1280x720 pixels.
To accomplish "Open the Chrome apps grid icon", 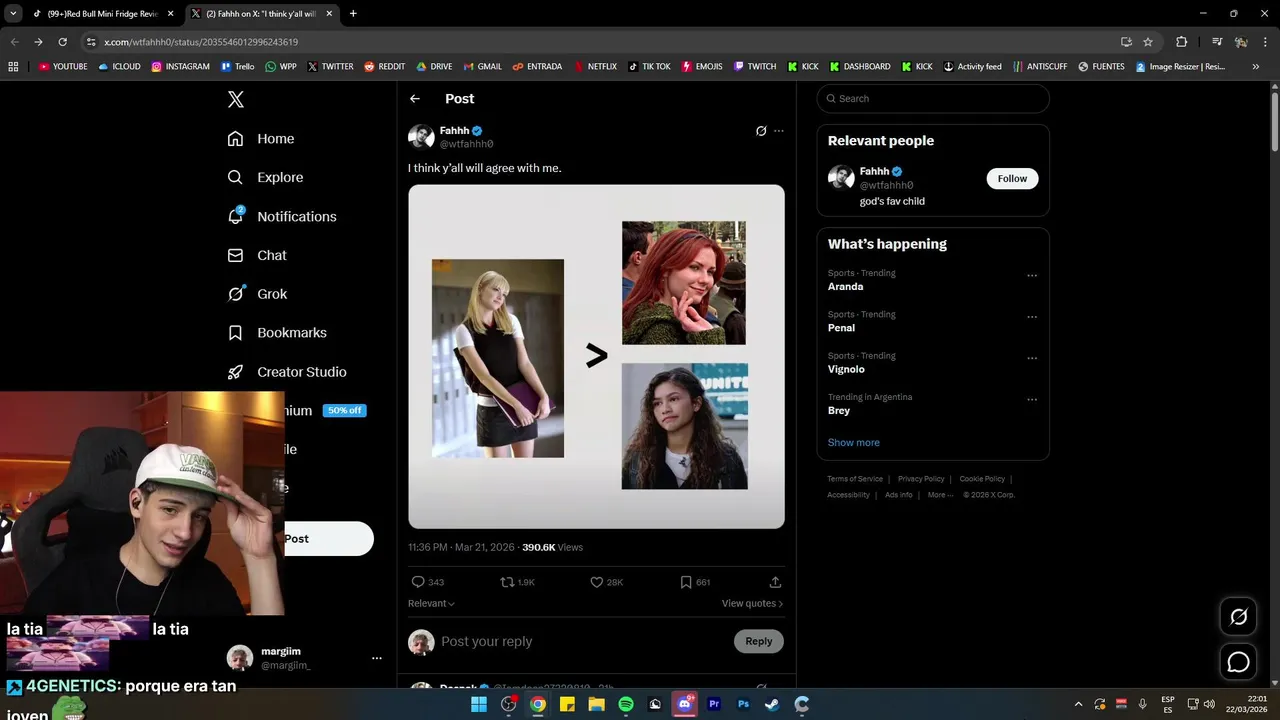I will (13, 67).
